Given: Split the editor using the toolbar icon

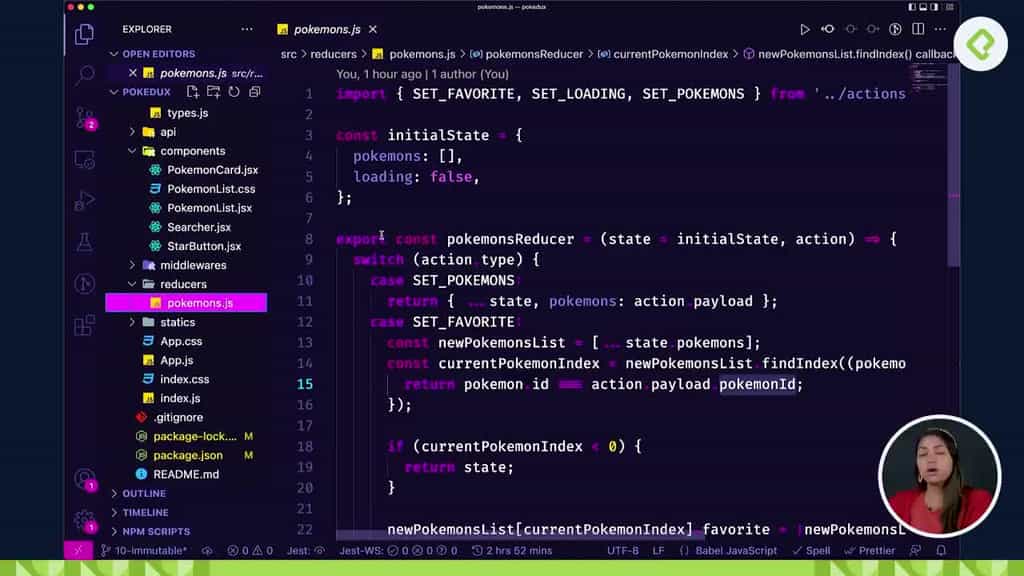Looking at the screenshot, I should point(916,29).
